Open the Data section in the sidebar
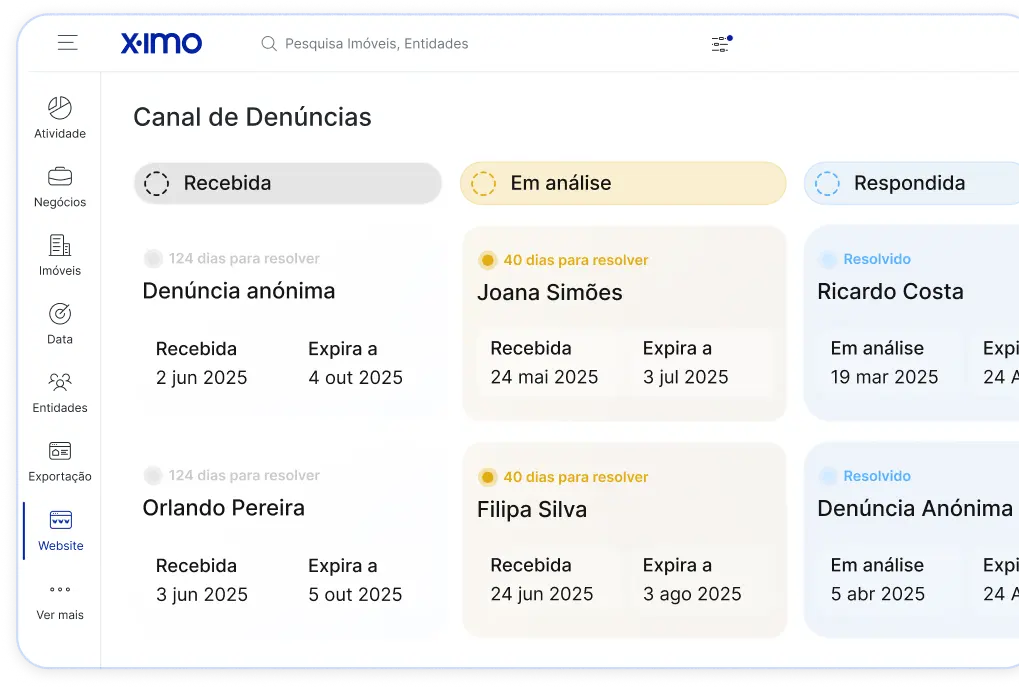The image size is (1019, 687). (60, 320)
